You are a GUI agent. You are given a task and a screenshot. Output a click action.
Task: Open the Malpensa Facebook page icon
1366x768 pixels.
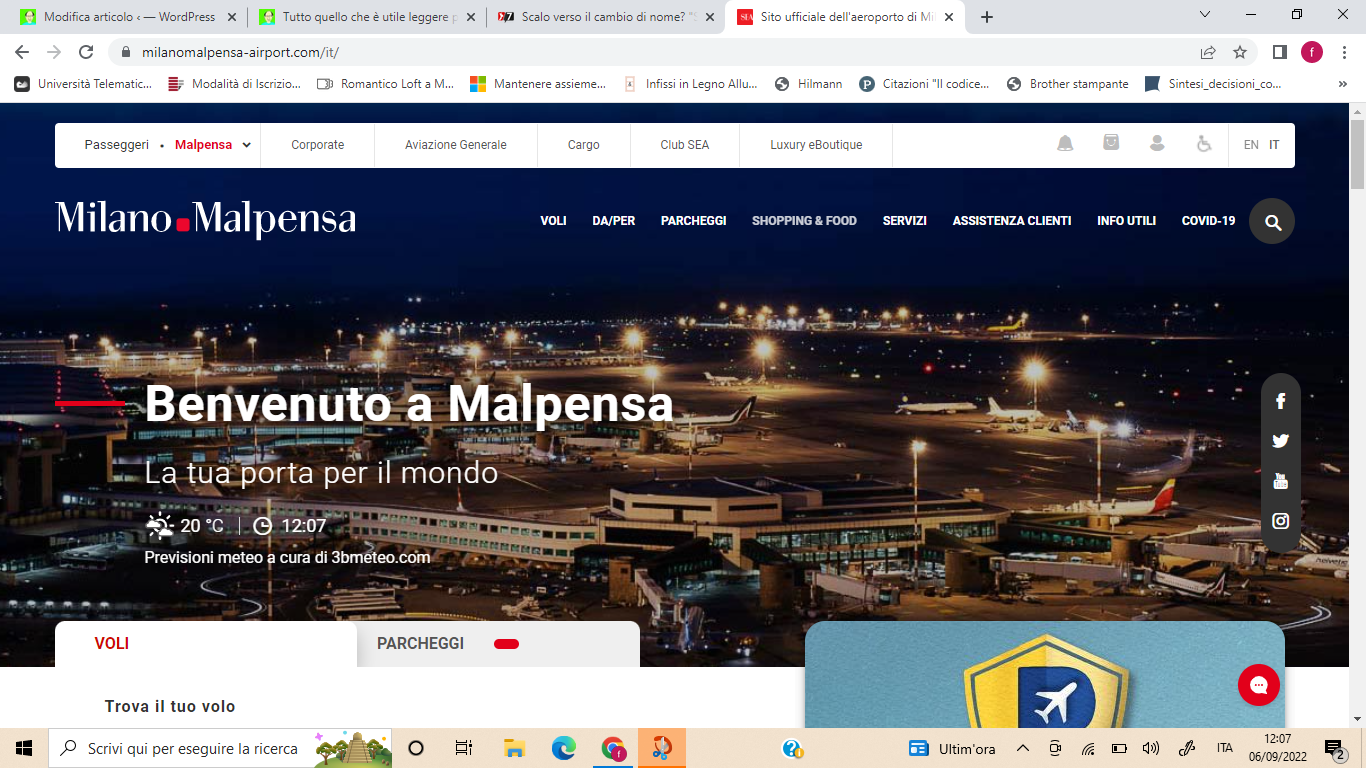1280,401
